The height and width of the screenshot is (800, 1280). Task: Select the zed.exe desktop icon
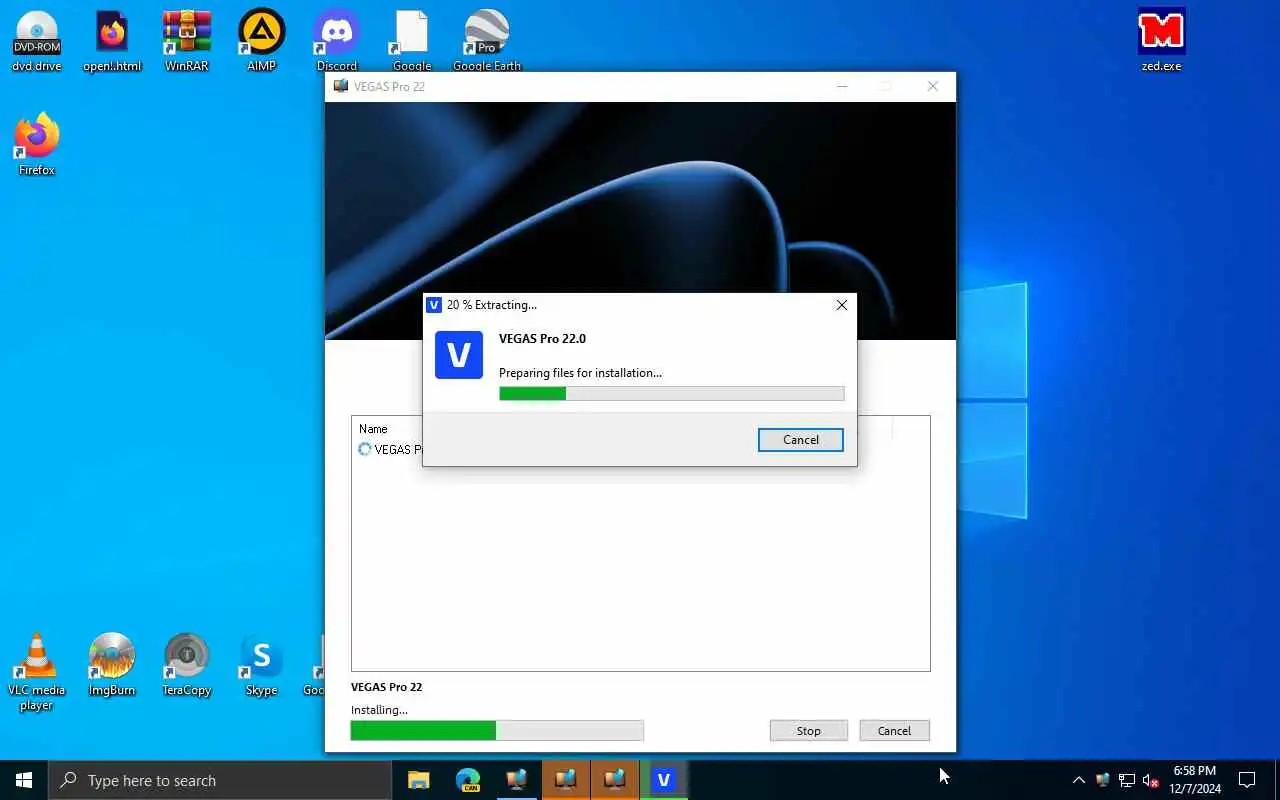[1161, 40]
